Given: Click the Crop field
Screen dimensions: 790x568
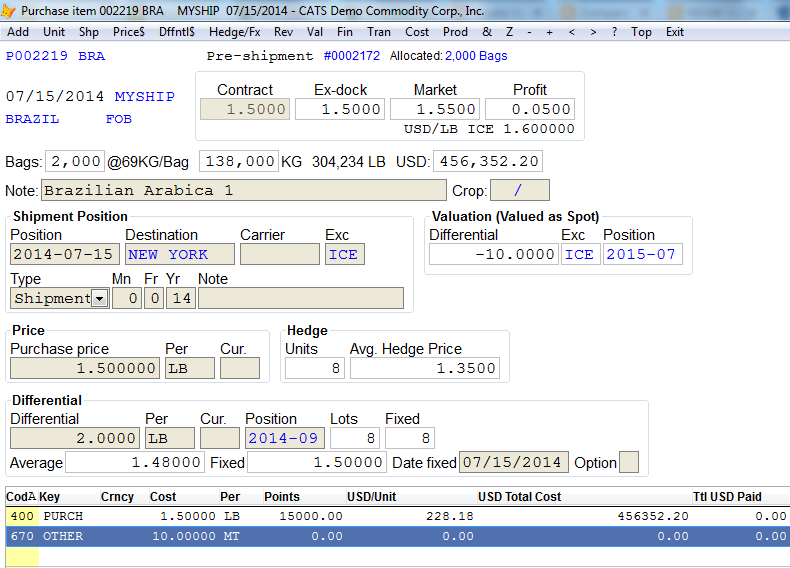Looking at the screenshot, I should pos(520,191).
